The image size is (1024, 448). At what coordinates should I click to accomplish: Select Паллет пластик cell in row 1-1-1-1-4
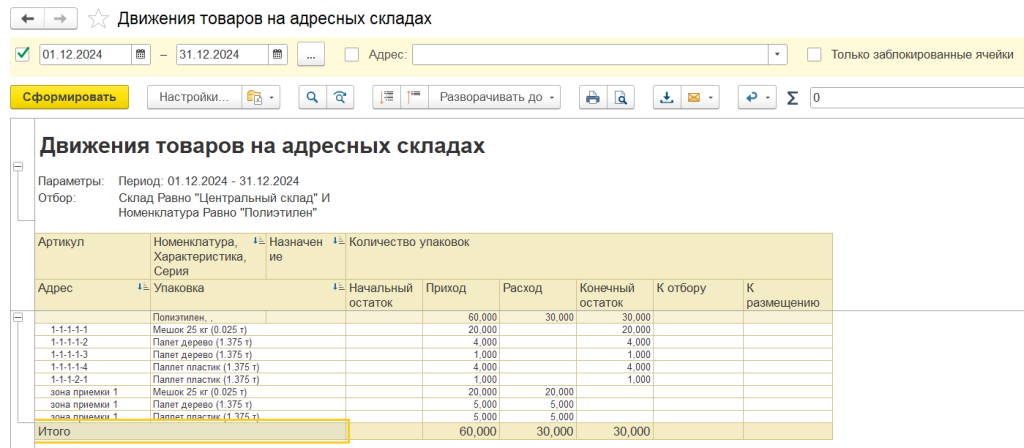[248, 367]
